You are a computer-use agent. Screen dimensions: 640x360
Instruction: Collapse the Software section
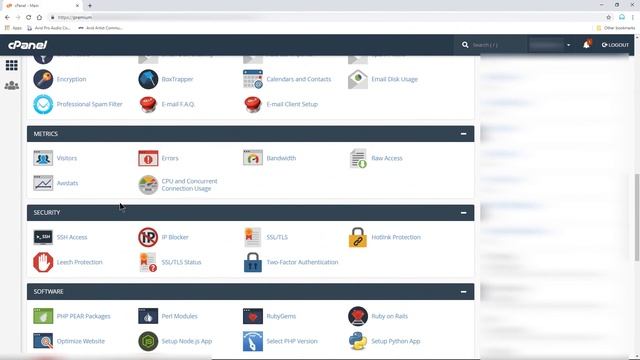pyautogui.click(x=463, y=292)
